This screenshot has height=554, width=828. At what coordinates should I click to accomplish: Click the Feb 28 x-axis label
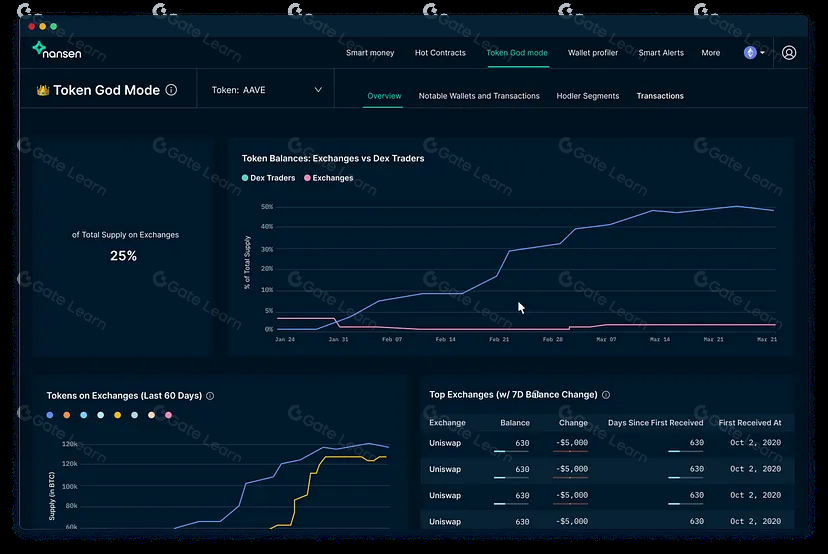(553, 340)
